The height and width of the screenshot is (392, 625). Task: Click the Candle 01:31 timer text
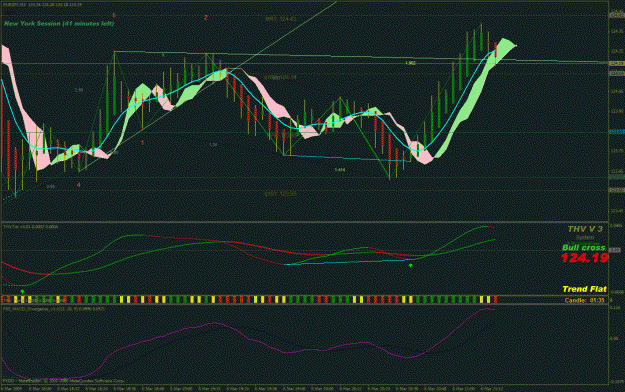tap(584, 300)
